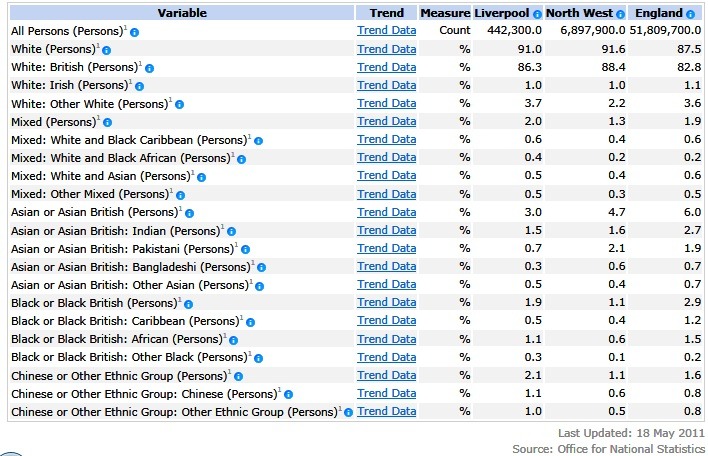Viewport: 708px width, 456px height.
Task: Click info icon beside North West header
Action: pyautogui.click(x=621, y=14)
